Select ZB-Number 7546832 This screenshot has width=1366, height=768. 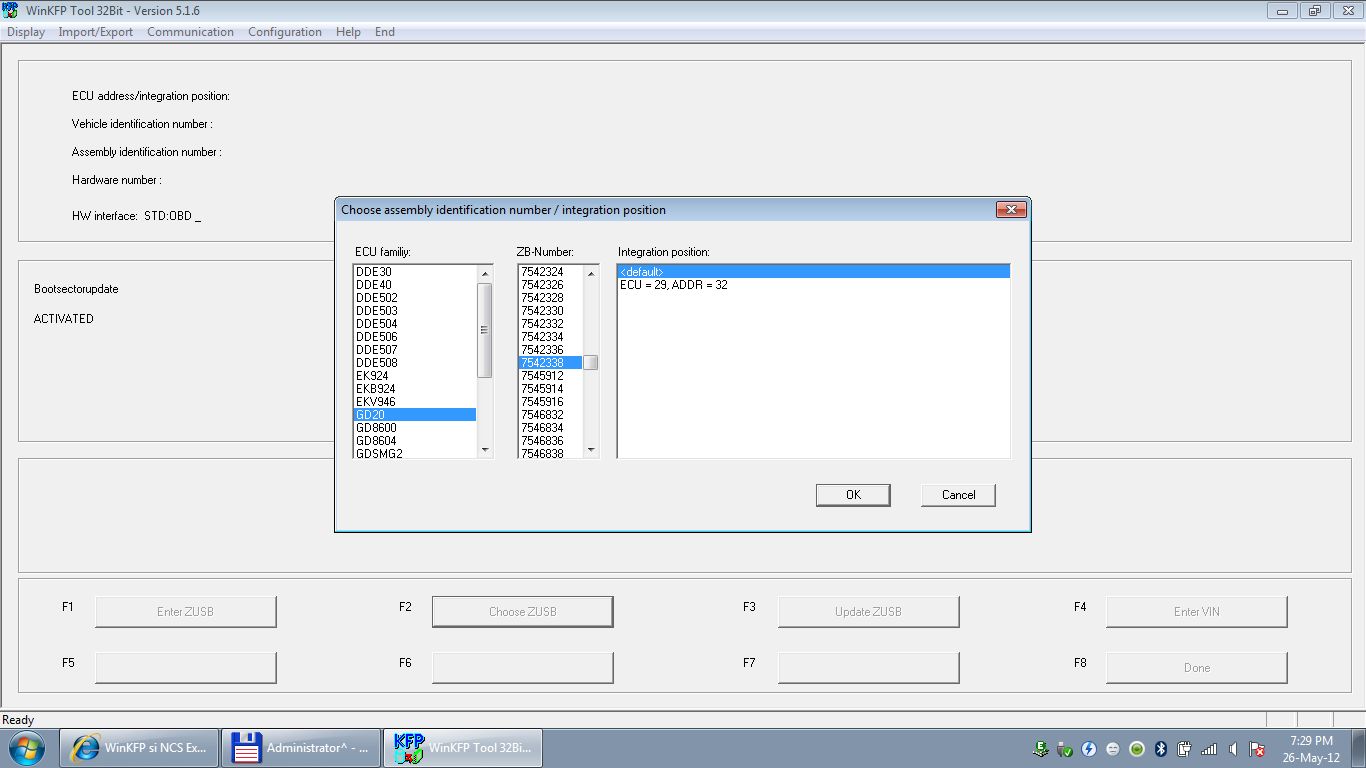550,415
